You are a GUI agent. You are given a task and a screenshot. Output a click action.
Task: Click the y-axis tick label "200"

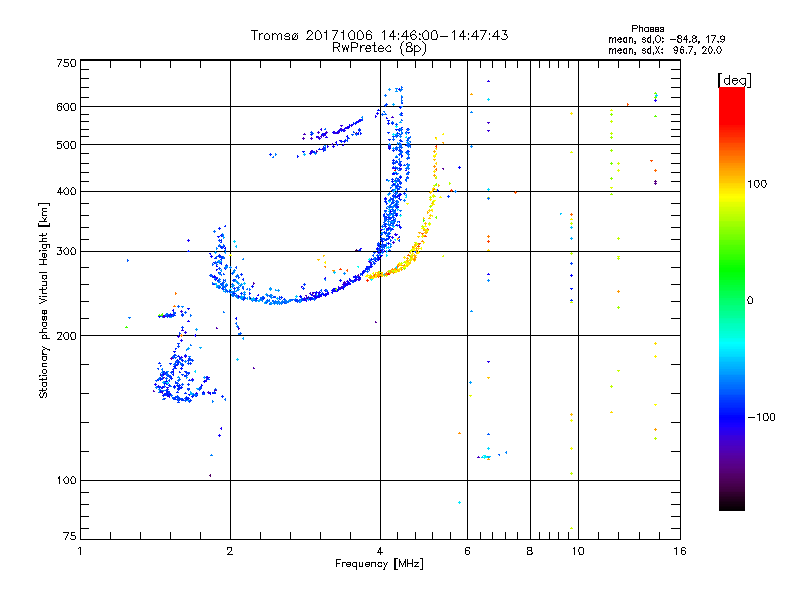66,335
